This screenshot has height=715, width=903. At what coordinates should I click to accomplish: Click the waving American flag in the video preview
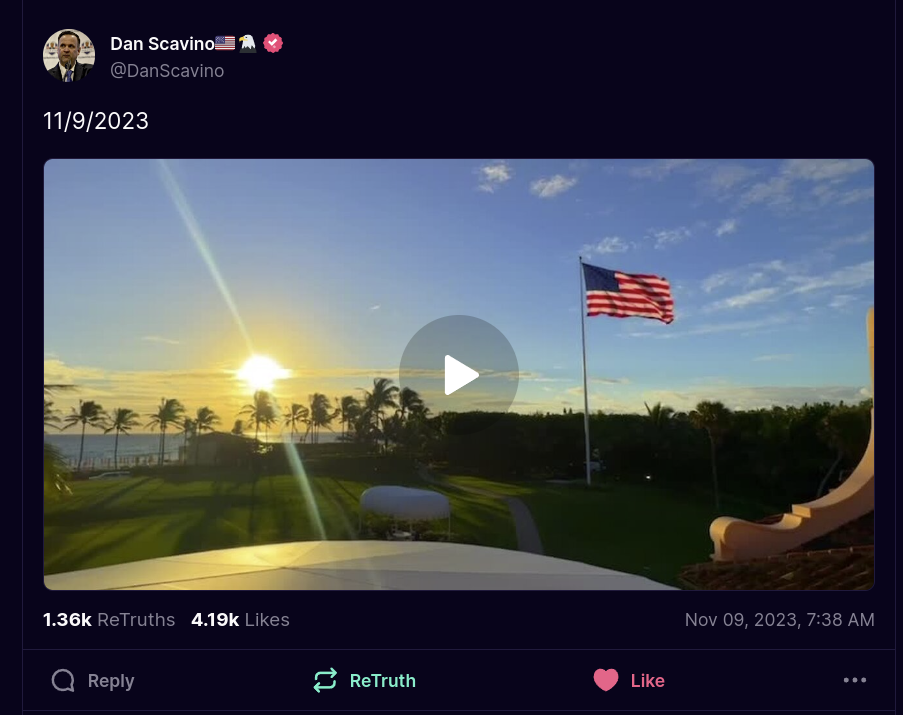pos(628,292)
